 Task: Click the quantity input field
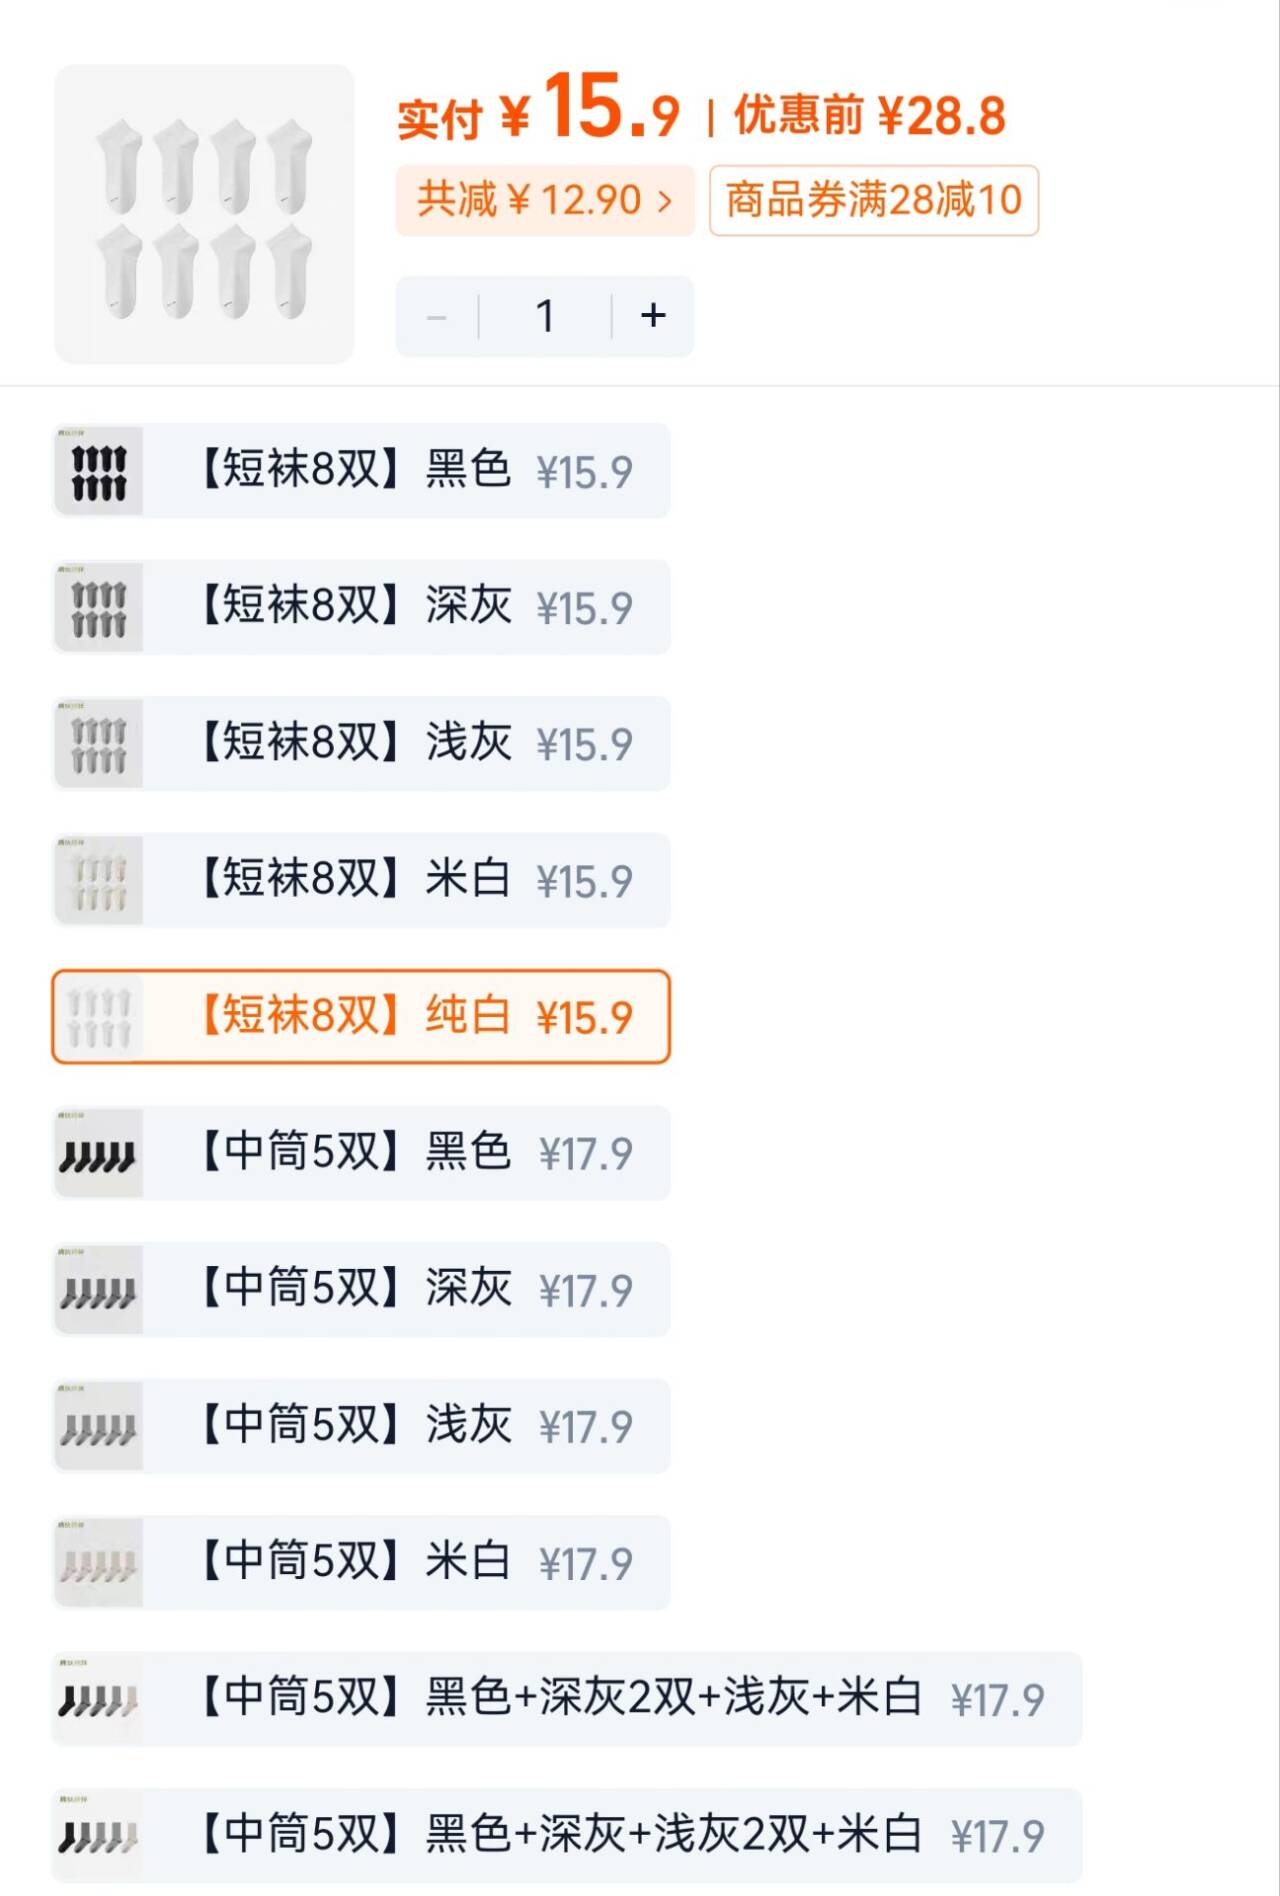[545, 316]
